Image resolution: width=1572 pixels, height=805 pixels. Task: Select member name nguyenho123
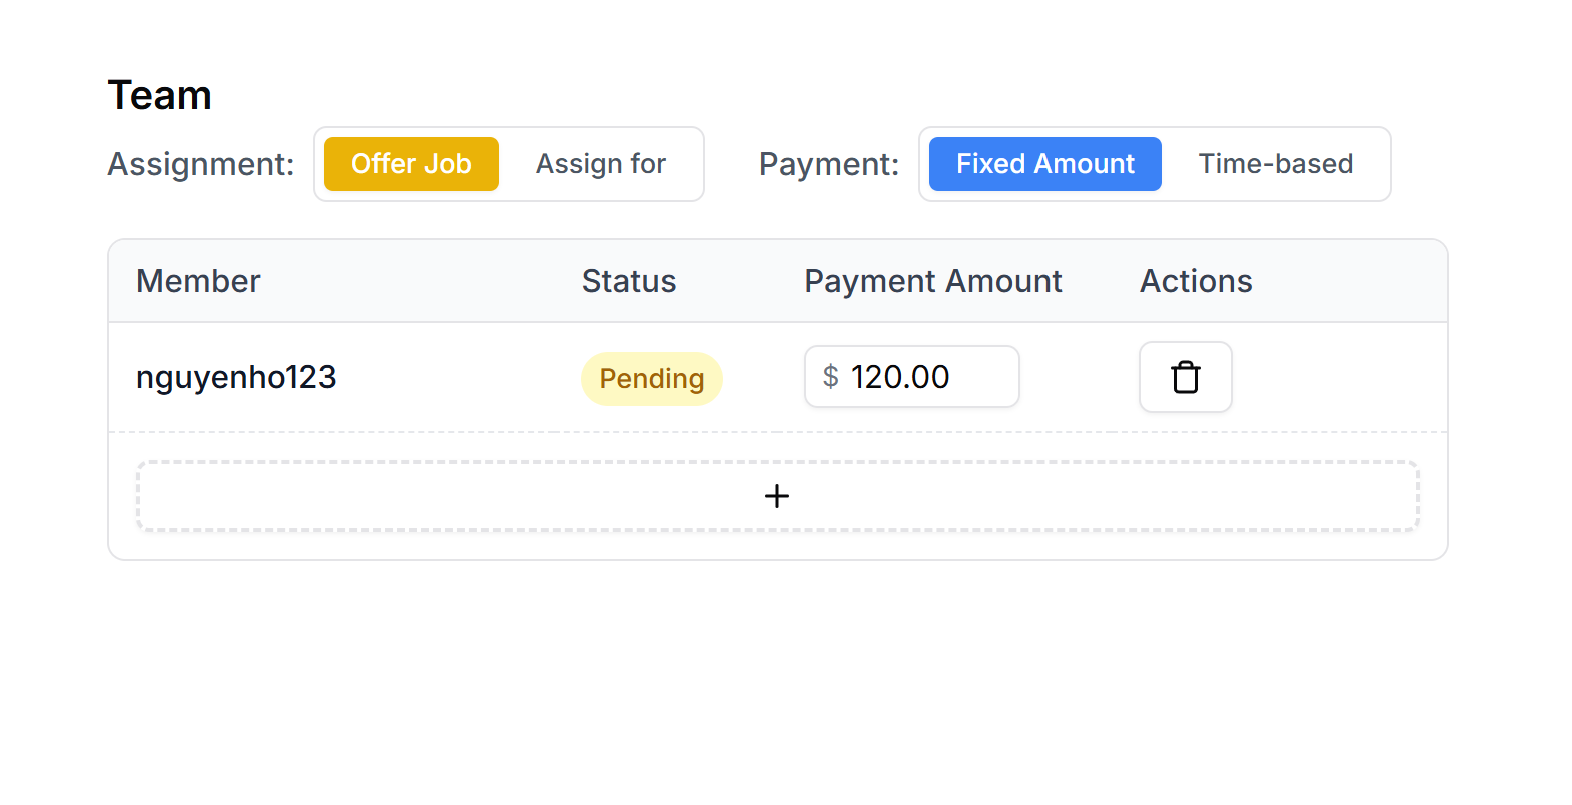pyautogui.click(x=236, y=377)
